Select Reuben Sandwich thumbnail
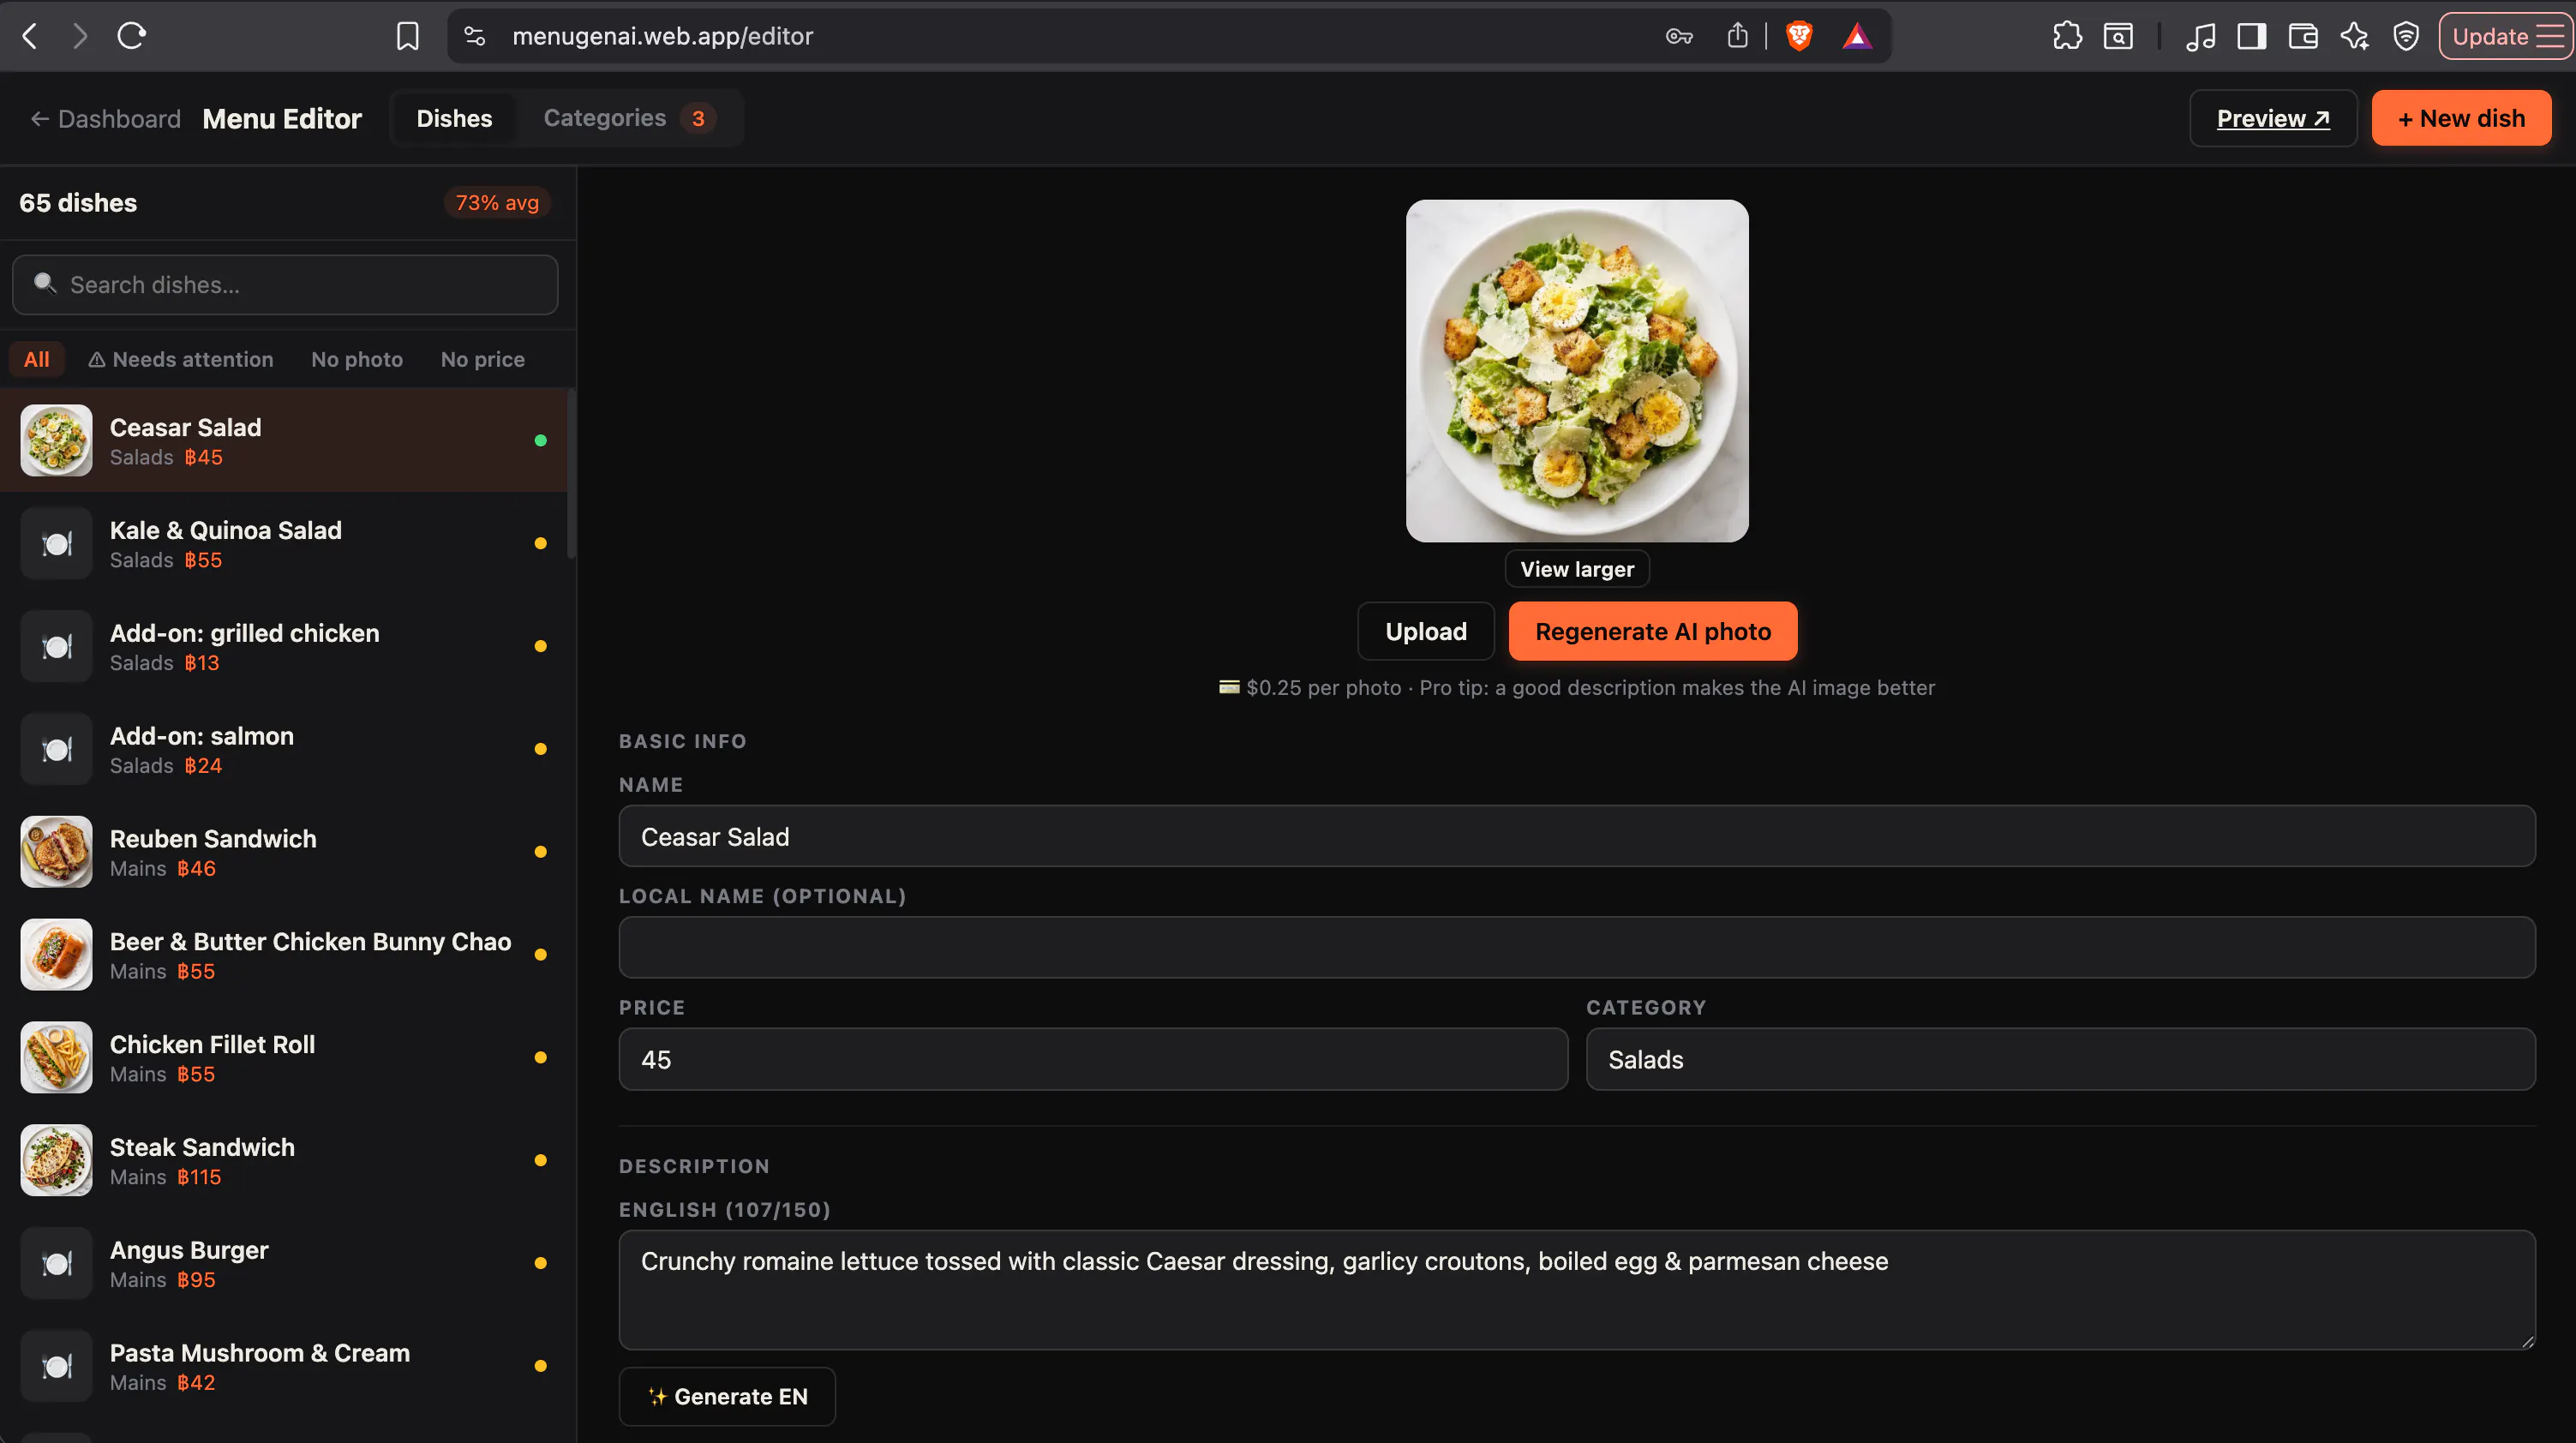 tap(56, 852)
